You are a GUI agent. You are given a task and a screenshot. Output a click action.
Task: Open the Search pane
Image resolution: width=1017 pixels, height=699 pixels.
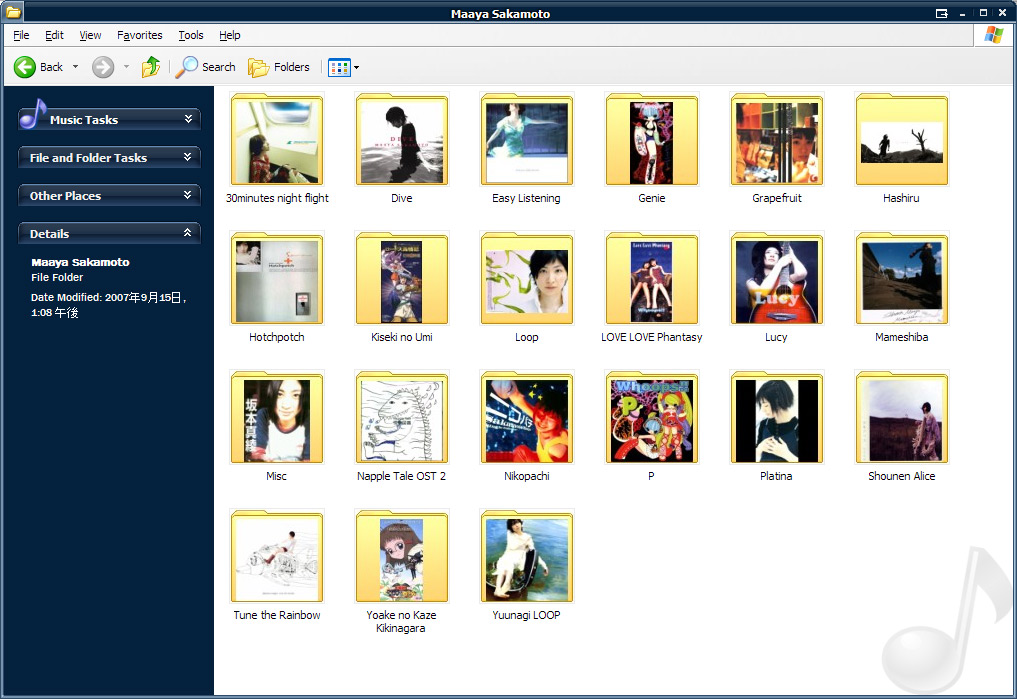(x=206, y=67)
